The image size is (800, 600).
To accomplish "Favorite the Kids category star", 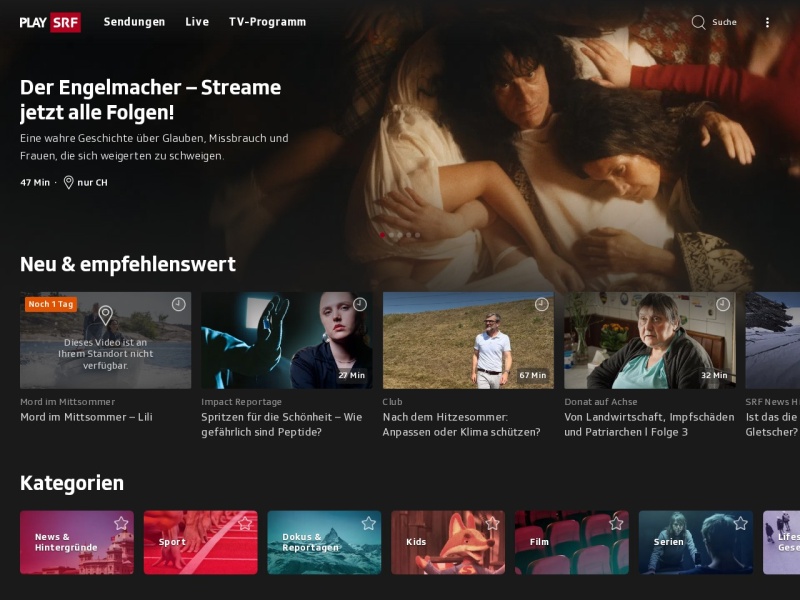I will click(492, 523).
